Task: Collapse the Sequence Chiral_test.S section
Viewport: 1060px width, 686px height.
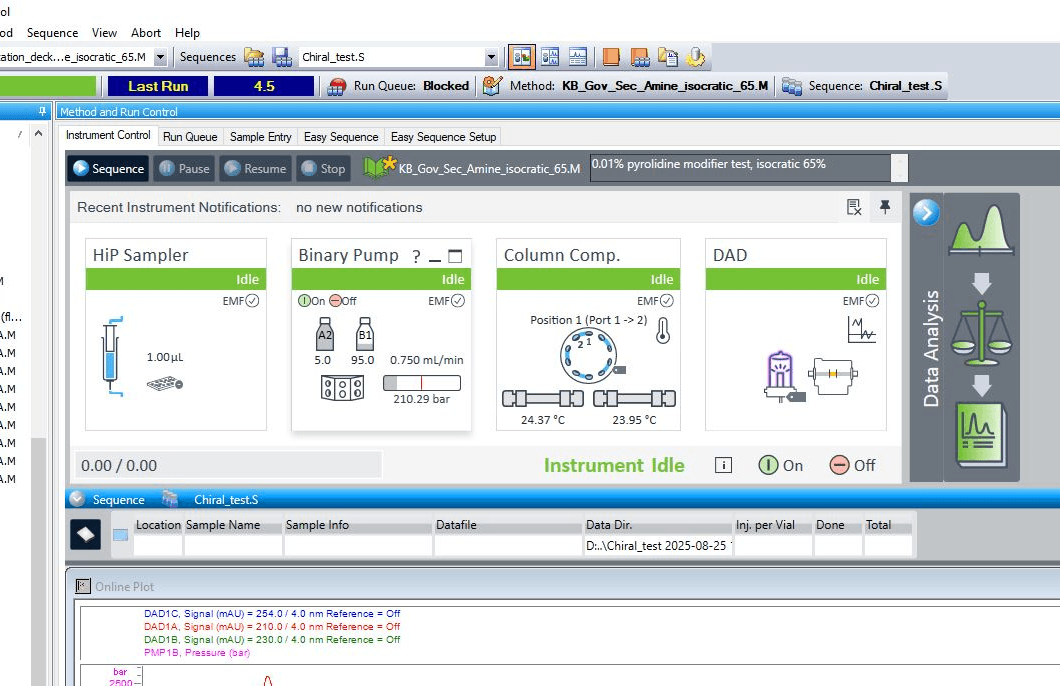Action: click(77, 499)
